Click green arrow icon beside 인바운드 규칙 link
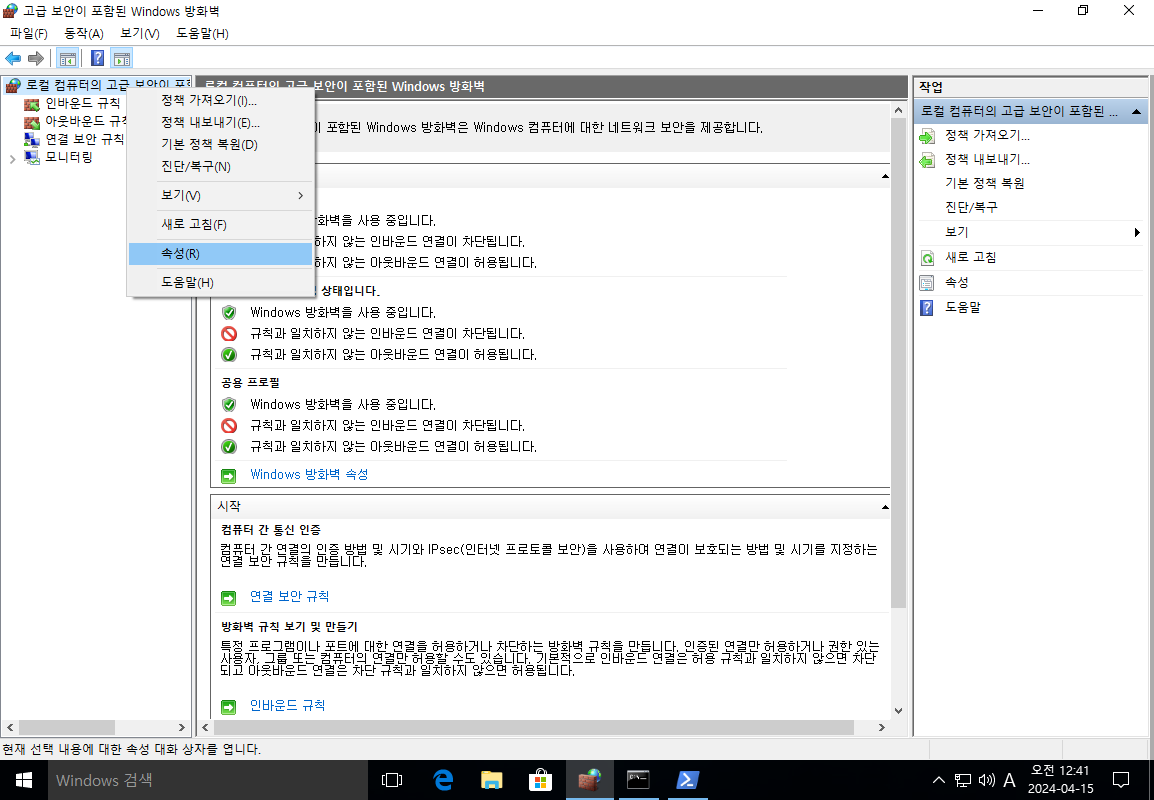 coord(229,707)
